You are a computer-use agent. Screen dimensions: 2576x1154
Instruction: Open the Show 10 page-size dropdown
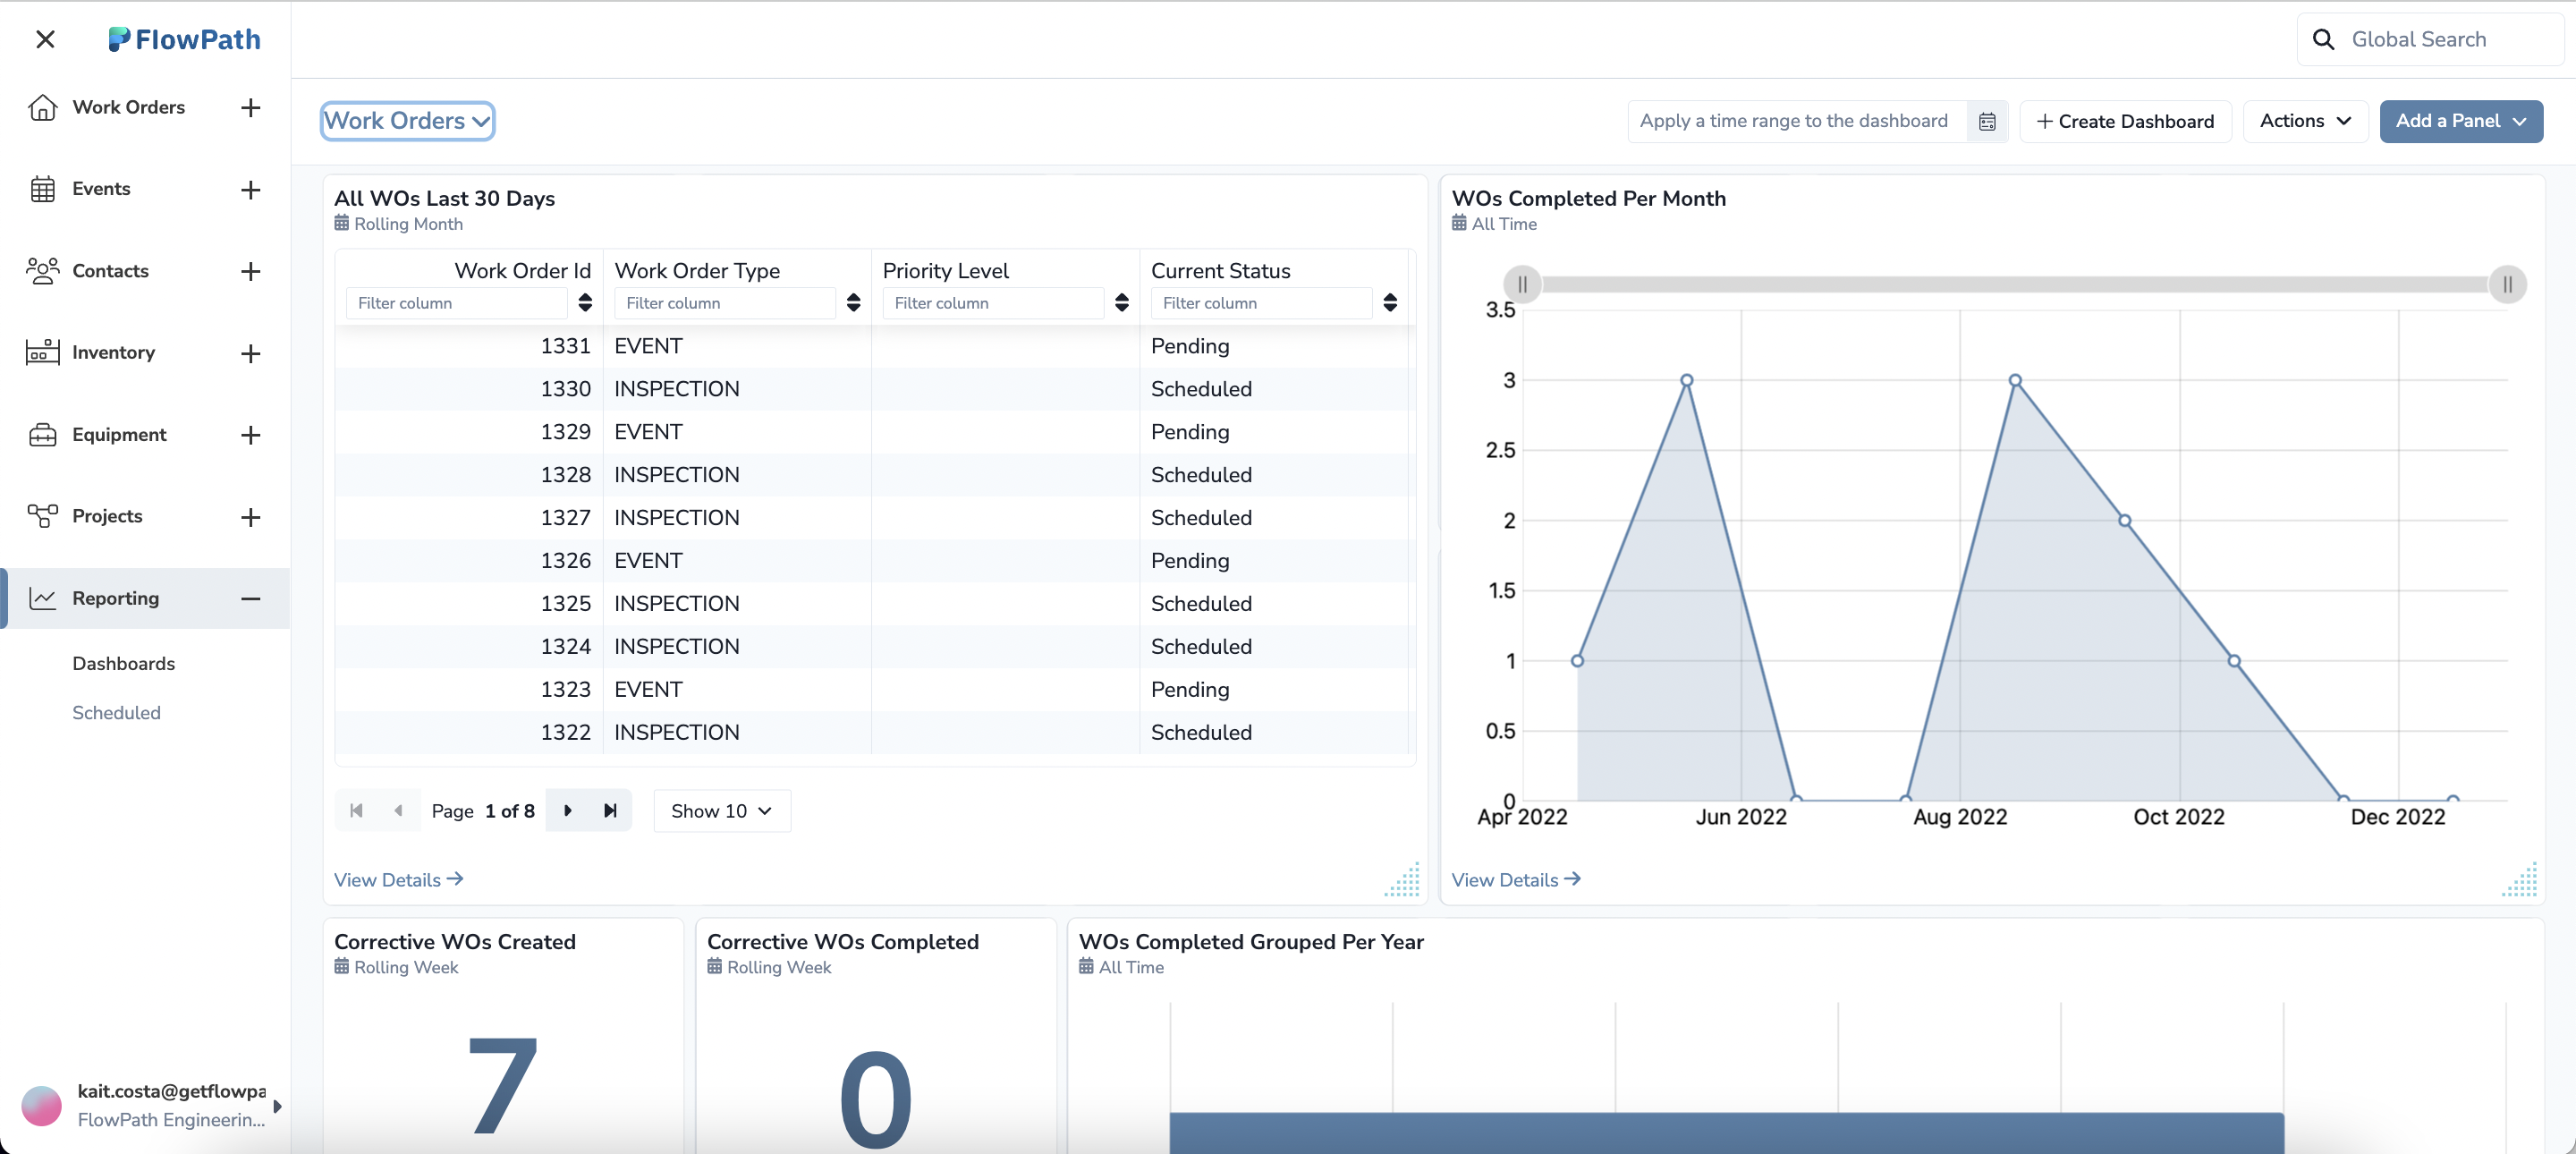click(x=721, y=811)
